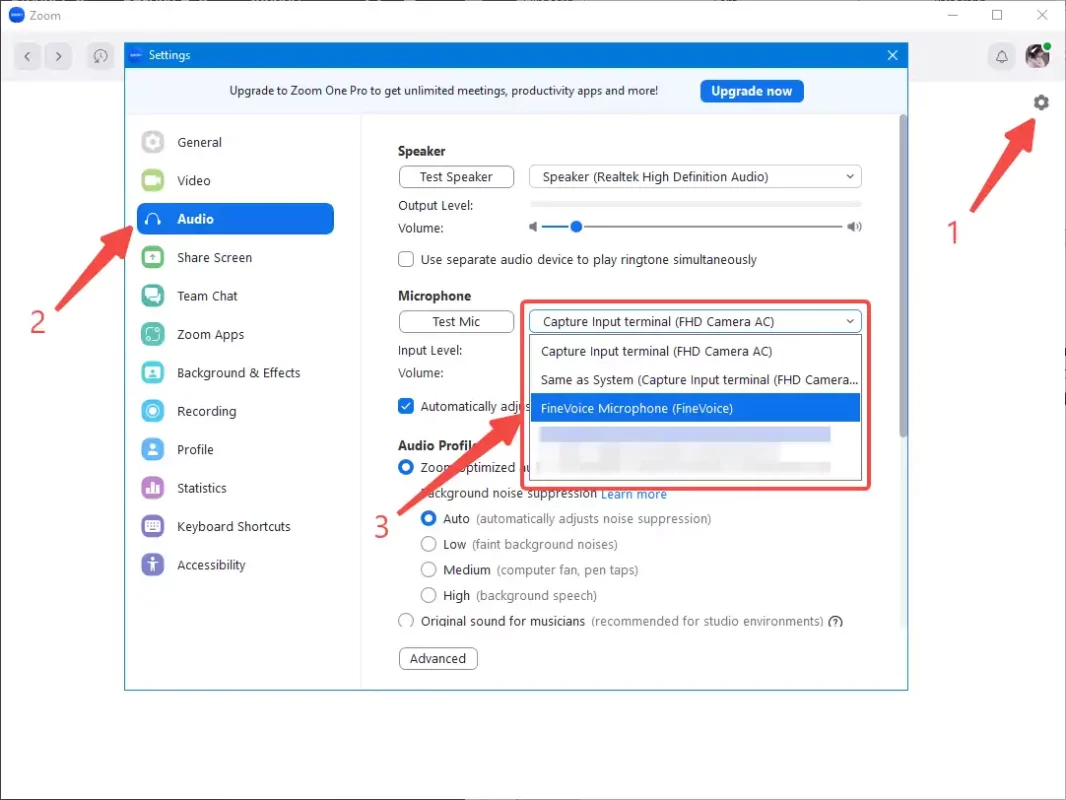The width and height of the screenshot is (1066, 800).
Task: Choose High noise suppression option
Action: (x=429, y=596)
